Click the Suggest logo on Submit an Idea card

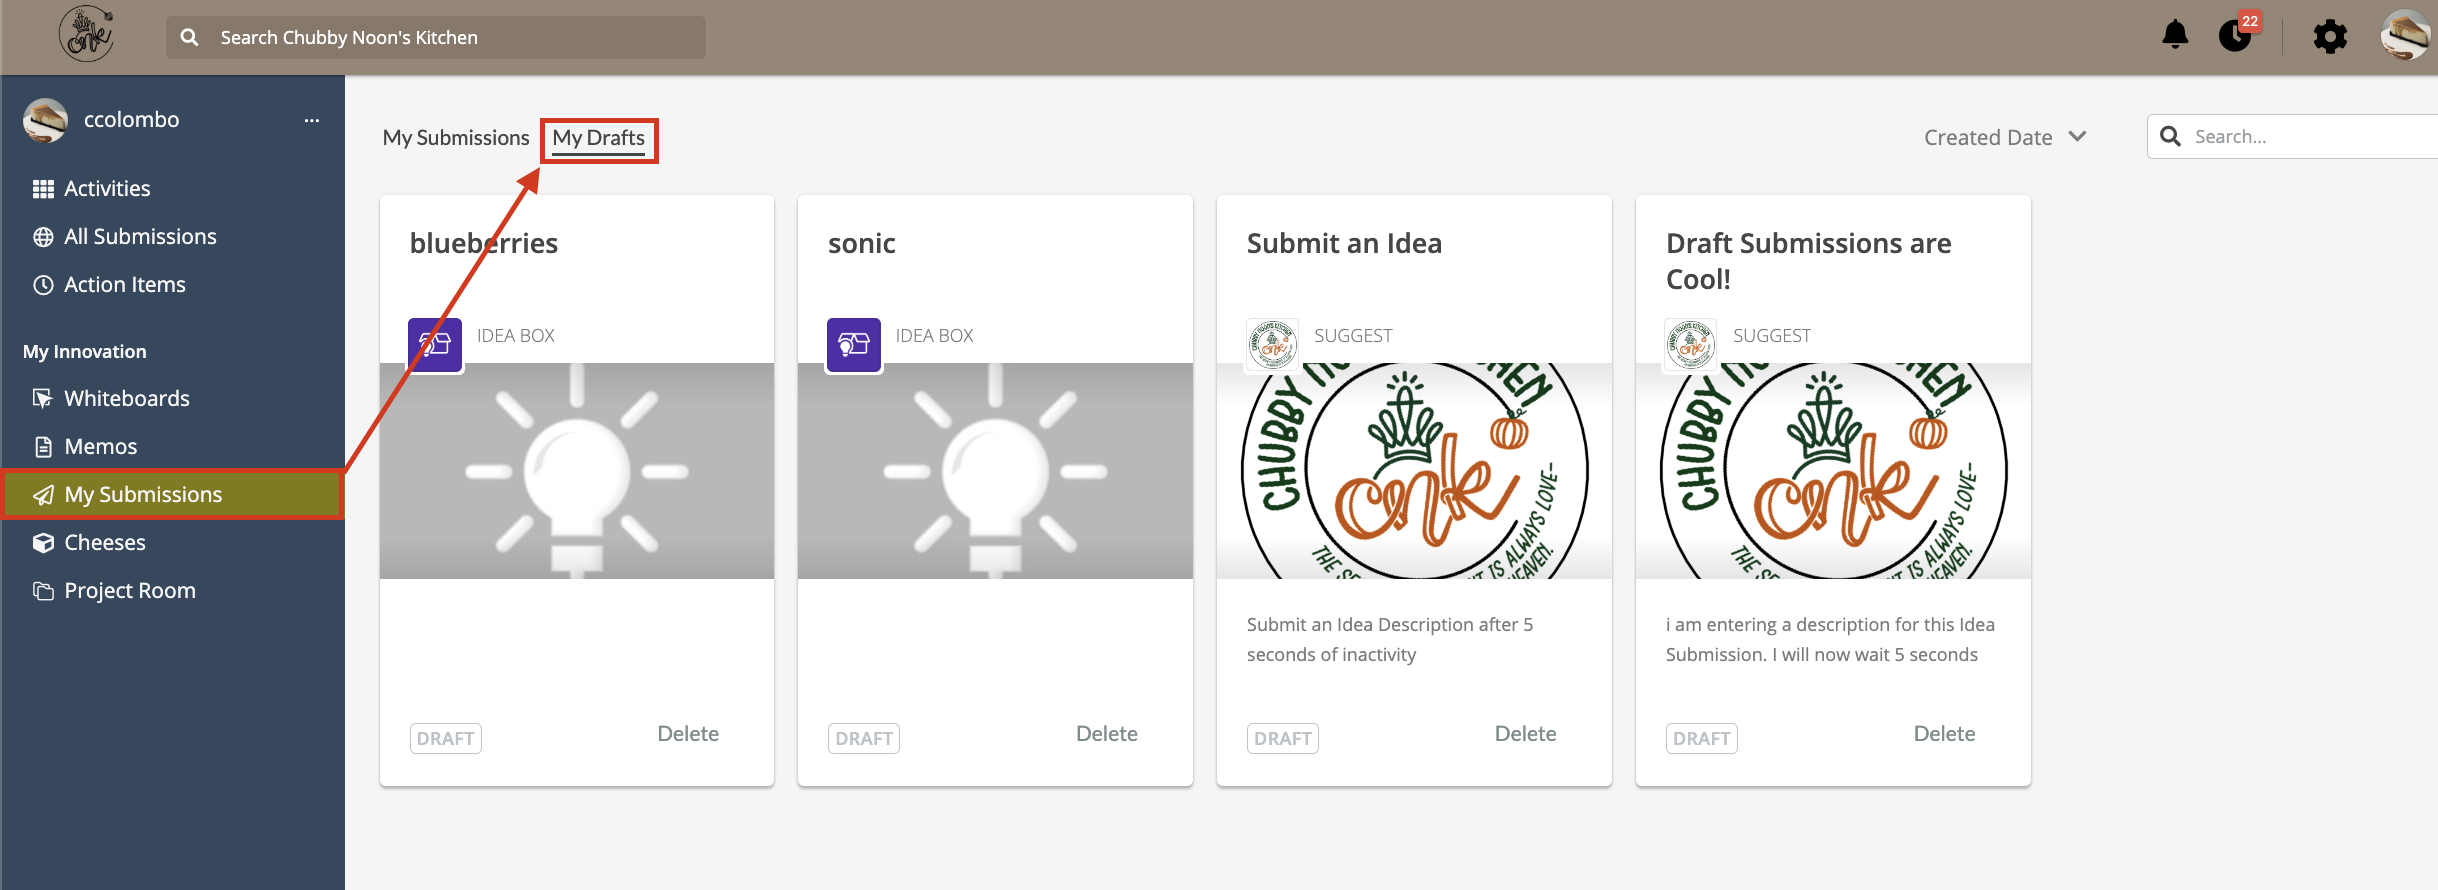coord(1272,345)
